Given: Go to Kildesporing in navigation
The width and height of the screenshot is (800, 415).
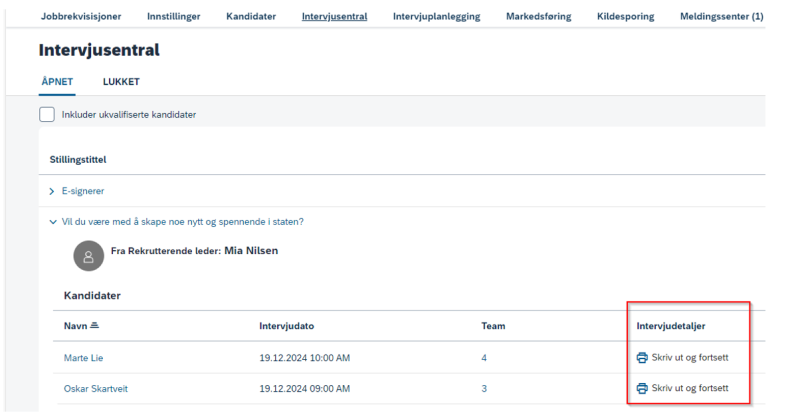Looking at the screenshot, I should pos(626,16).
